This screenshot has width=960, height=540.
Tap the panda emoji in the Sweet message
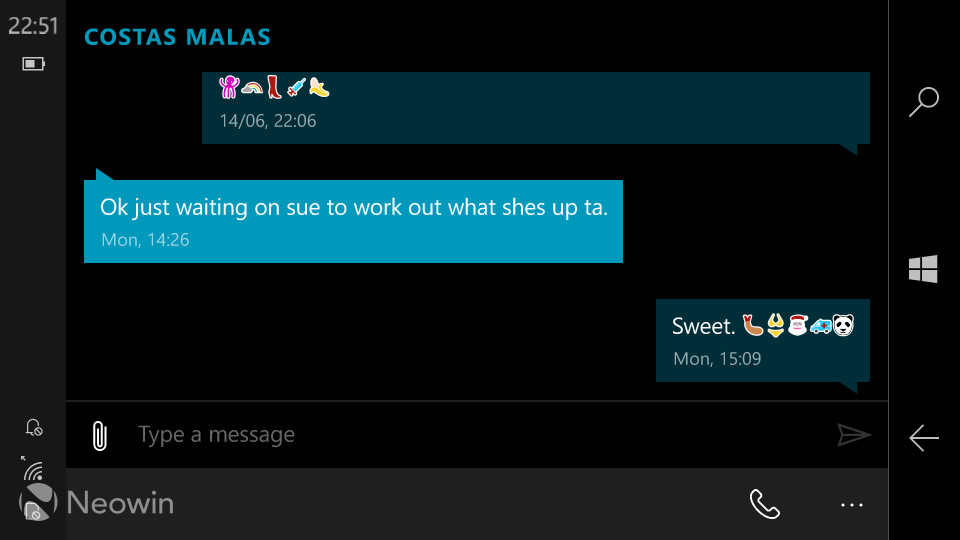(843, 325)
